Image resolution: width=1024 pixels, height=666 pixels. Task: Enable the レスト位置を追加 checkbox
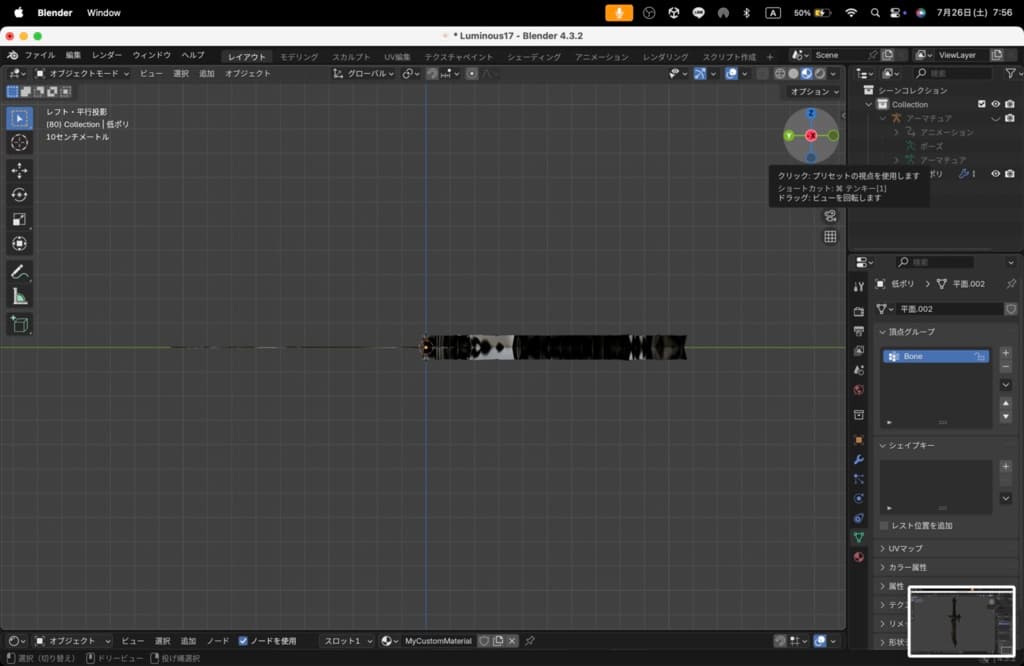coord(884,525)
